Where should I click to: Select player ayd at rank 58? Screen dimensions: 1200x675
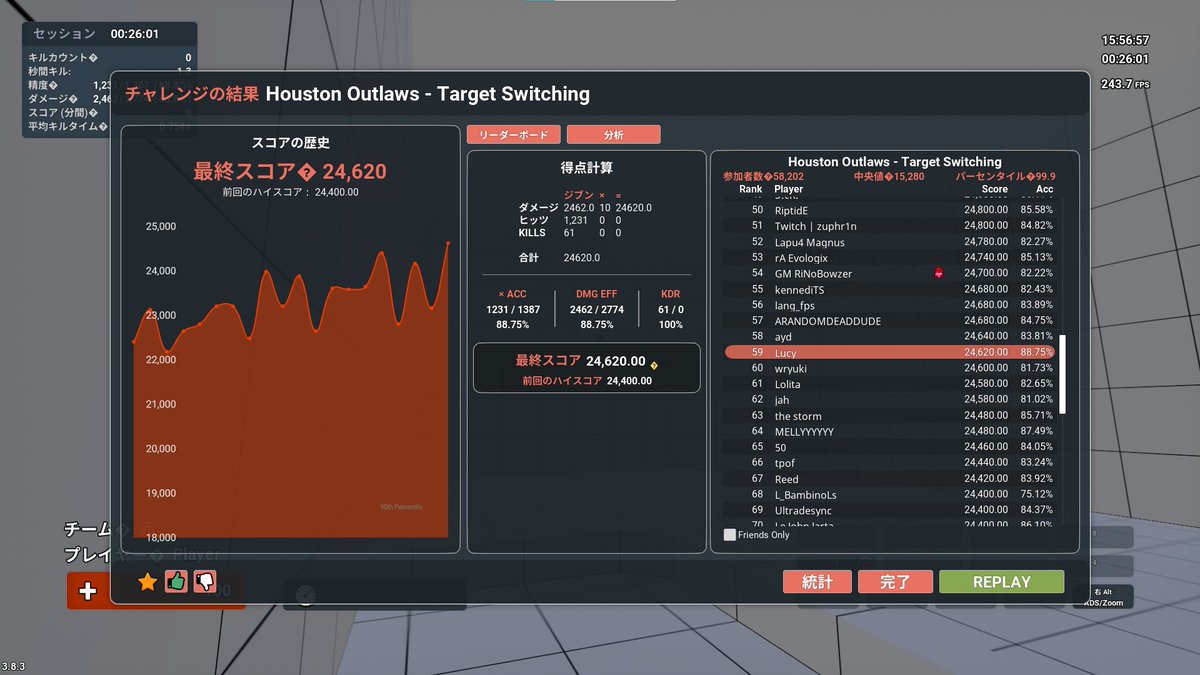coord(889,336)
